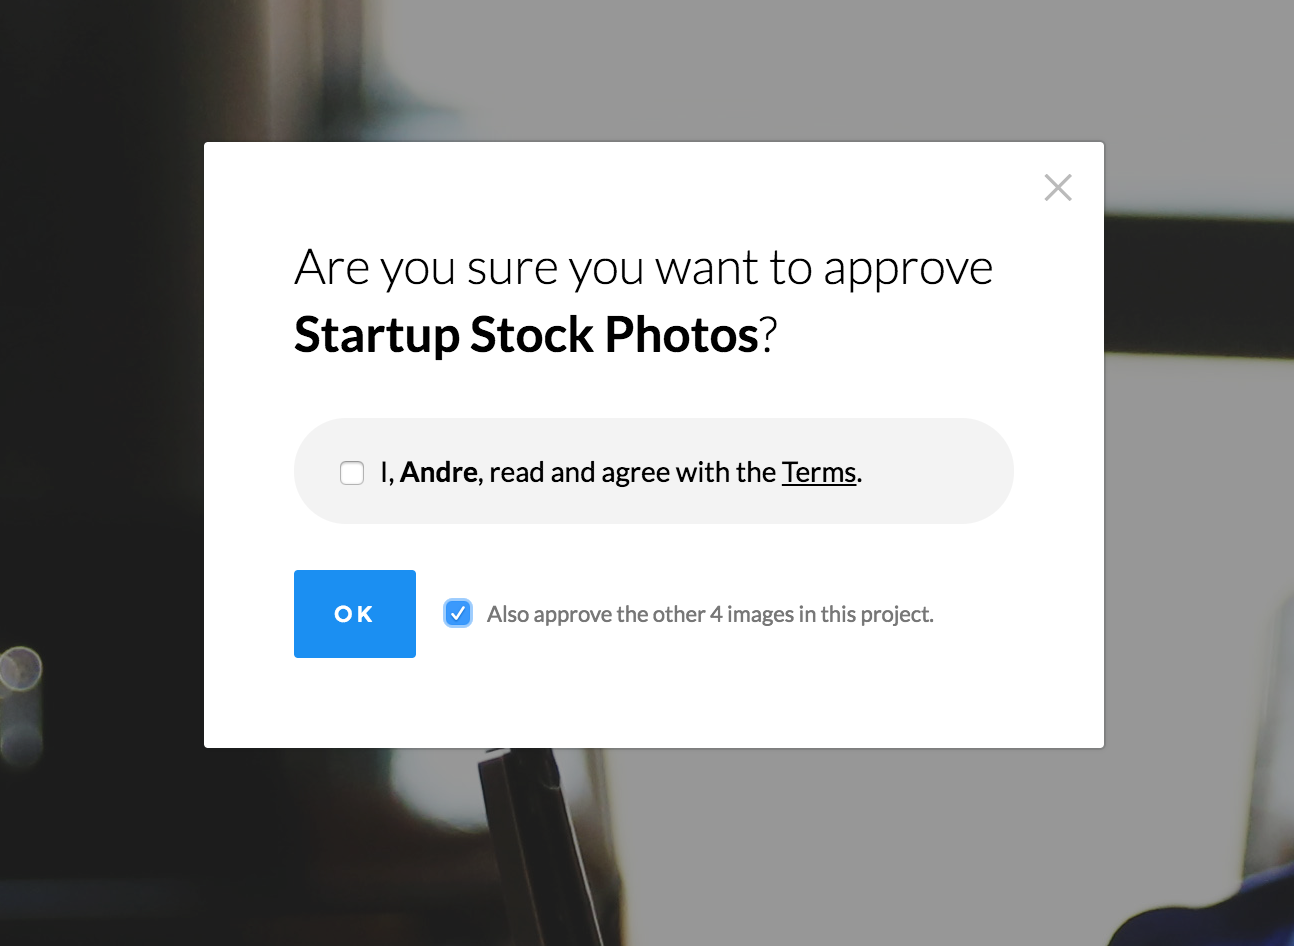Select the checkmark beside the images option
The image size is (1294, 946).
[458, 613]
